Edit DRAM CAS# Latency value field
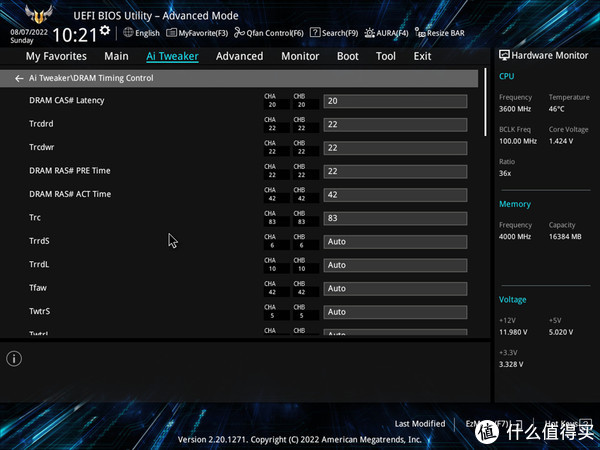The image size is (600, 450). pyautogui.click(x=395, y=101)
